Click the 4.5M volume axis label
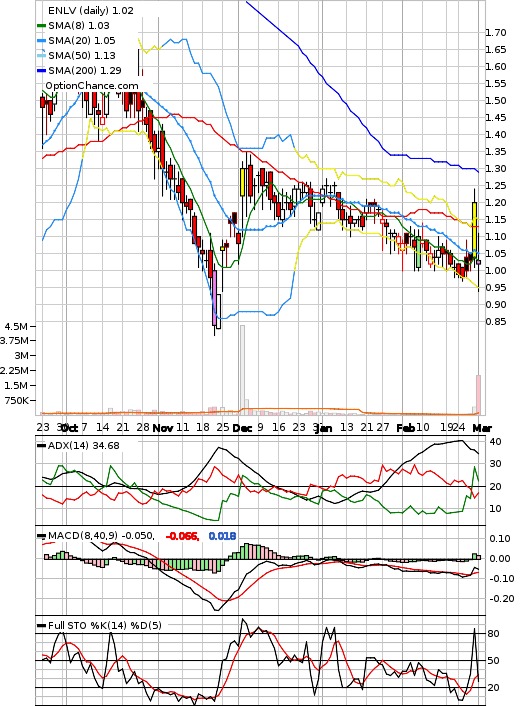526x706 pixels. pyautogui.click(x=16, y=326)
